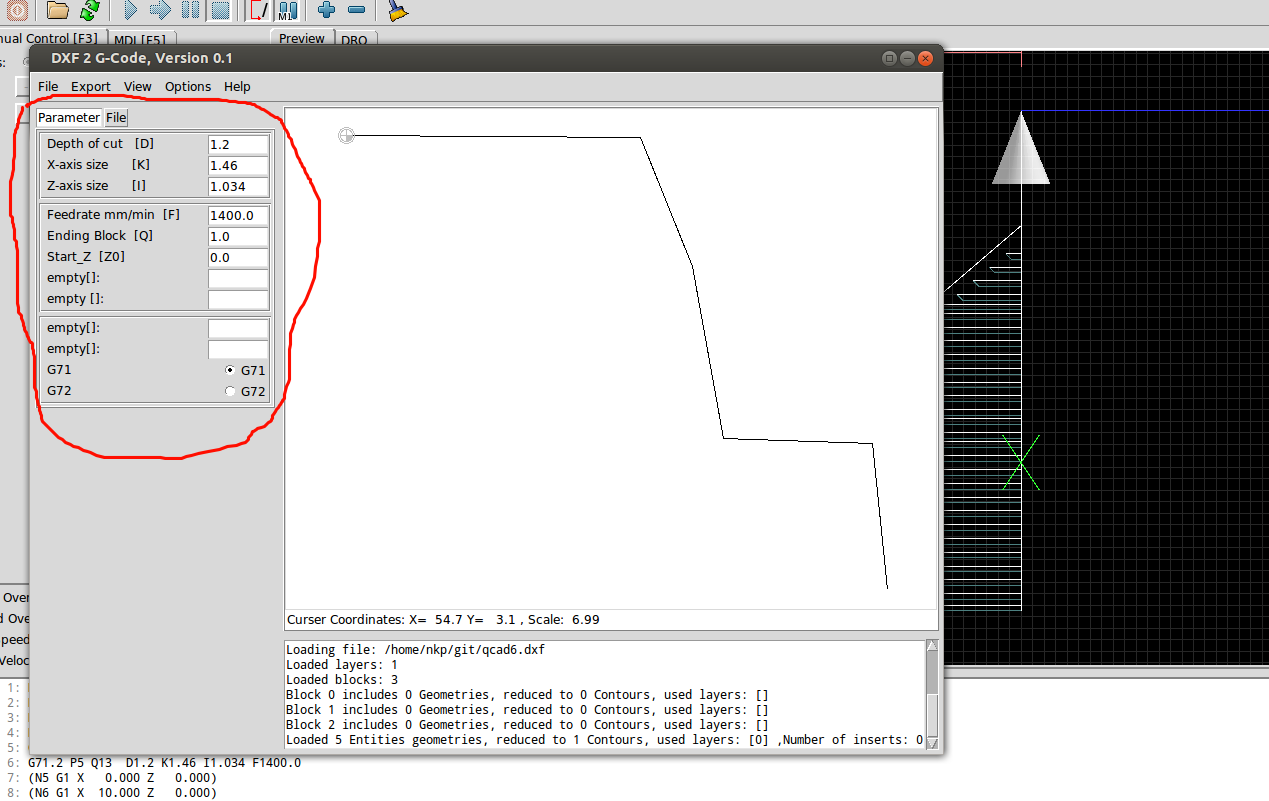Viewport: 1269px width, 801px height.
Task: Open the Export menu
Action: point(91,86)
